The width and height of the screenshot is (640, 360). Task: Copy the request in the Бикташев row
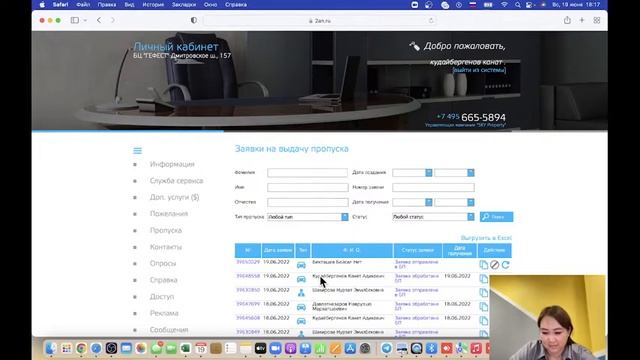tap(484, 265)
